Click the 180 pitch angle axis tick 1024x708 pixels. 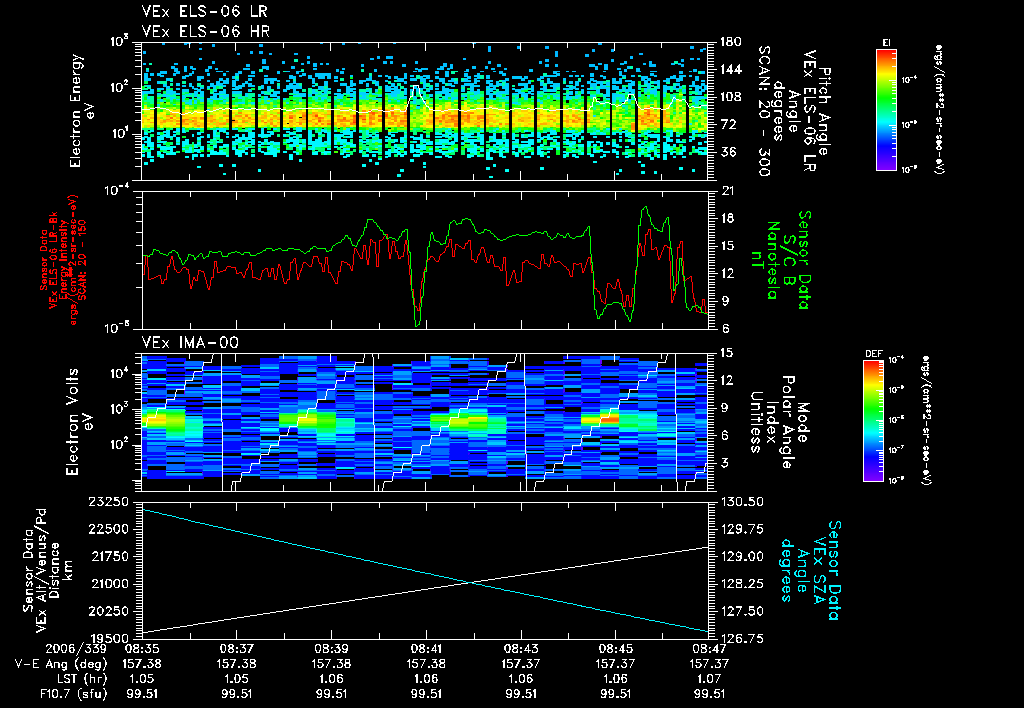(x=730, y=42)
